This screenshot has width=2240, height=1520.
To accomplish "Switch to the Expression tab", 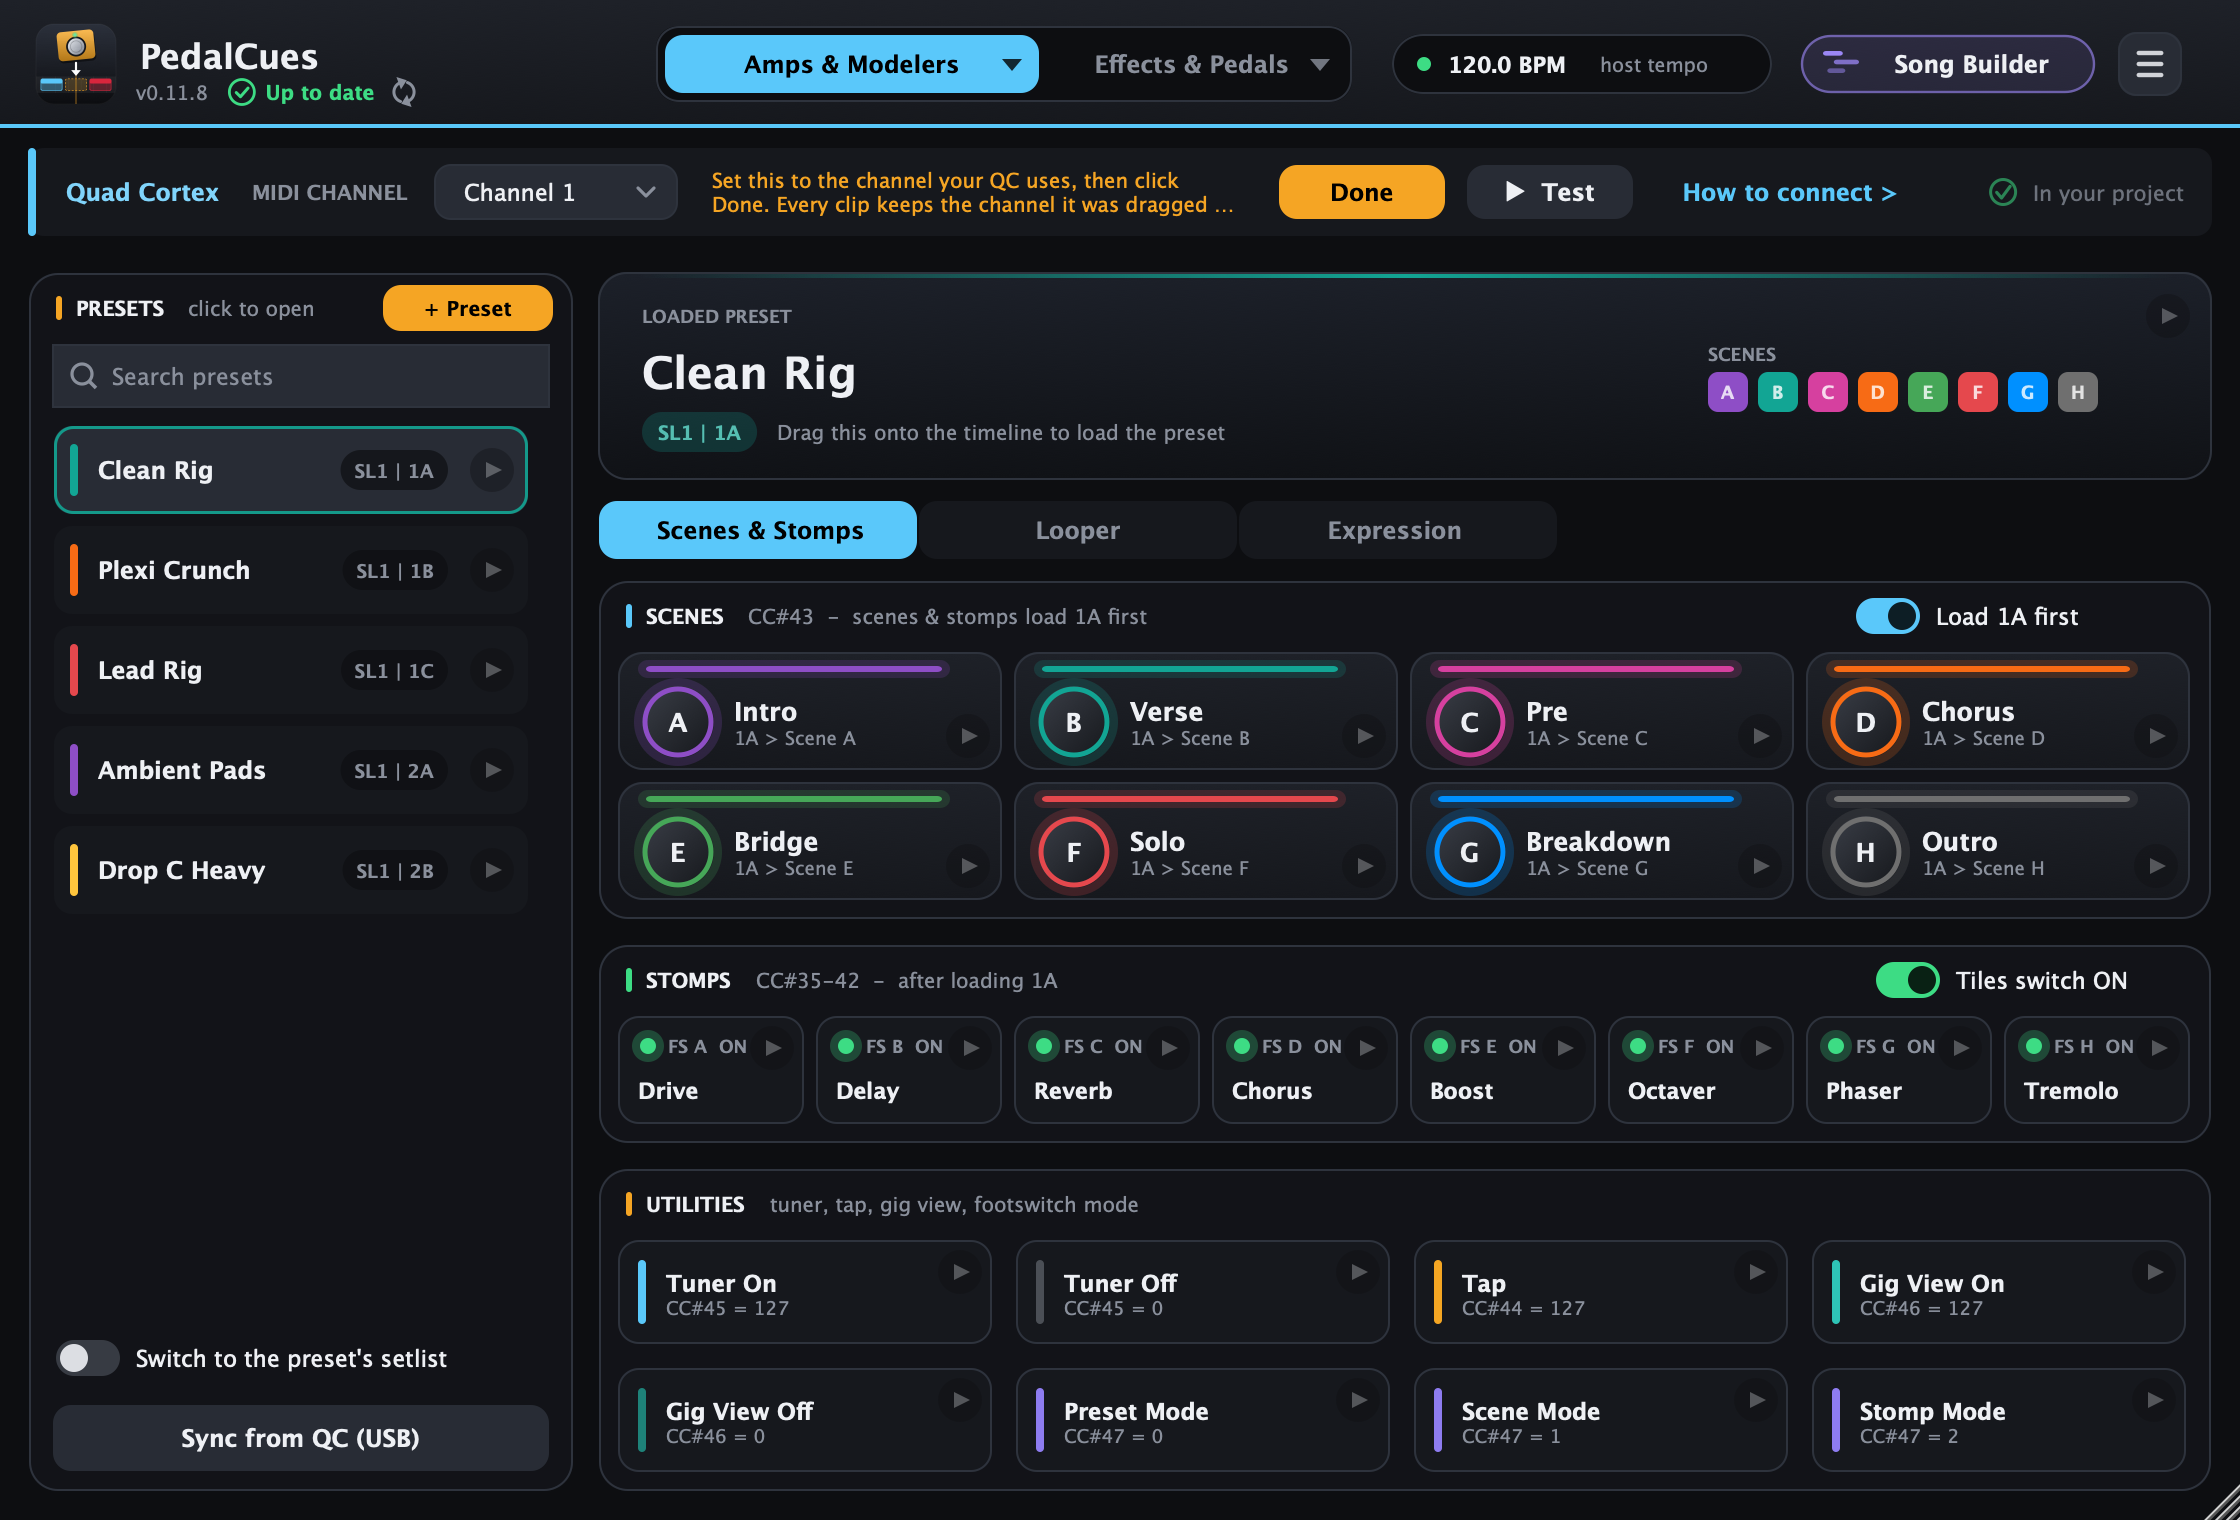I will tap(1394, 530).
